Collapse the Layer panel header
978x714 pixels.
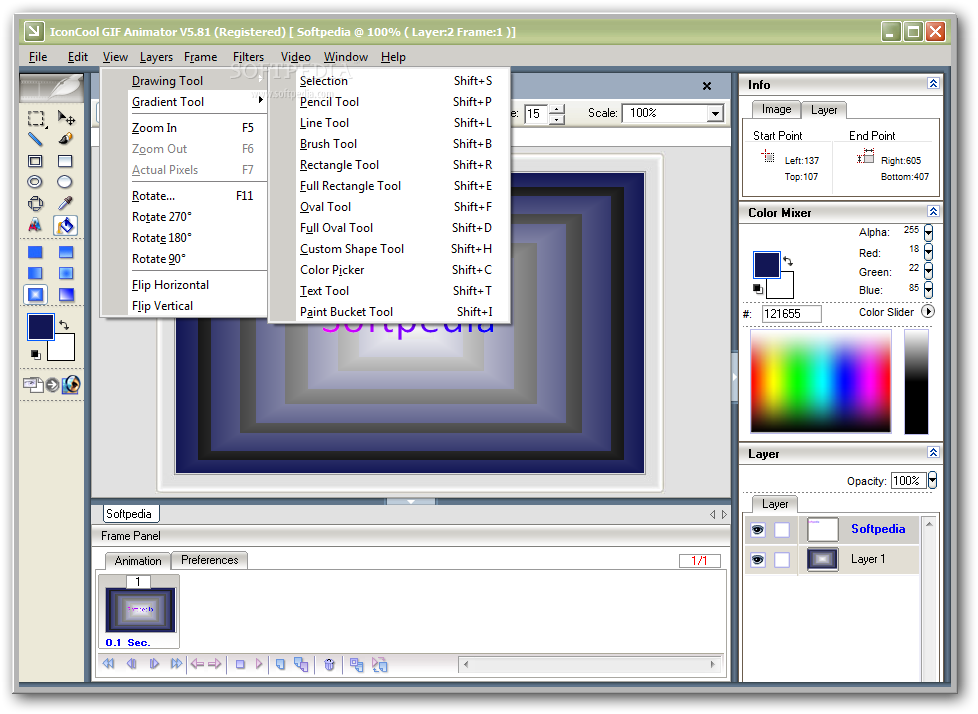933,453
